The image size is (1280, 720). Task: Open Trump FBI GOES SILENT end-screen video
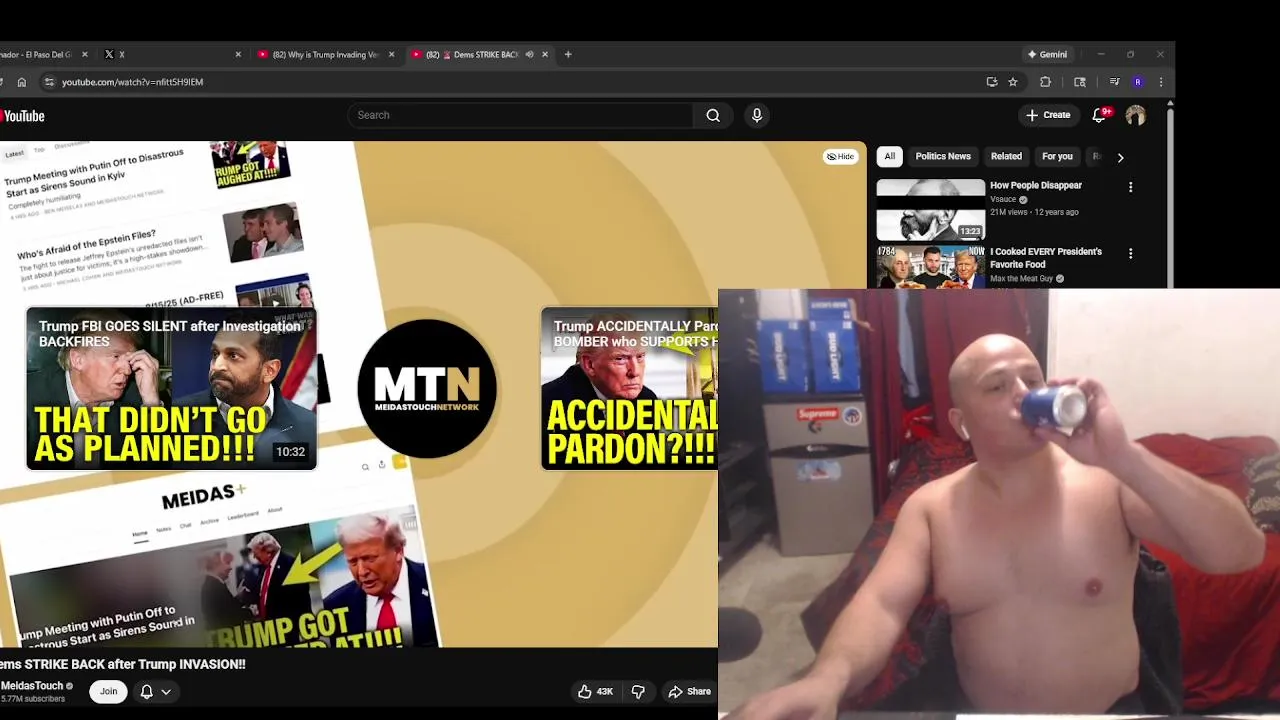pyautogui.click(x=171, y=388)
